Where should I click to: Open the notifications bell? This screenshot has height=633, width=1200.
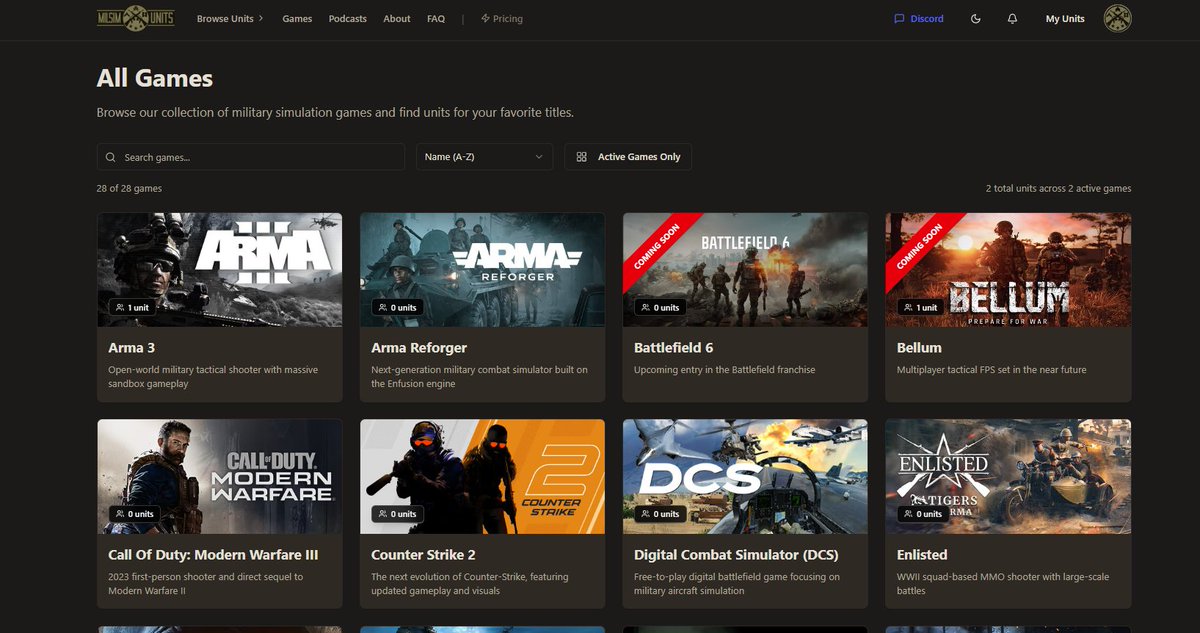tap(1012, 19)
